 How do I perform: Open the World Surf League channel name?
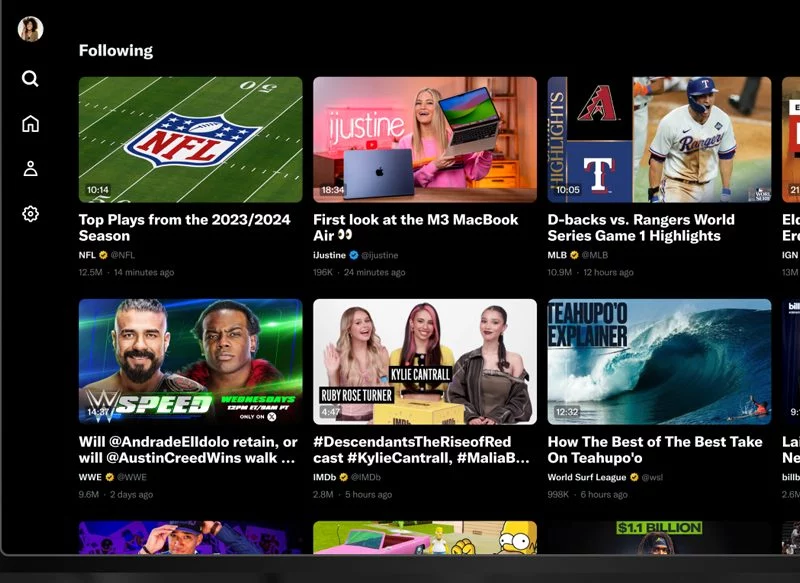[x=587, y=477]
